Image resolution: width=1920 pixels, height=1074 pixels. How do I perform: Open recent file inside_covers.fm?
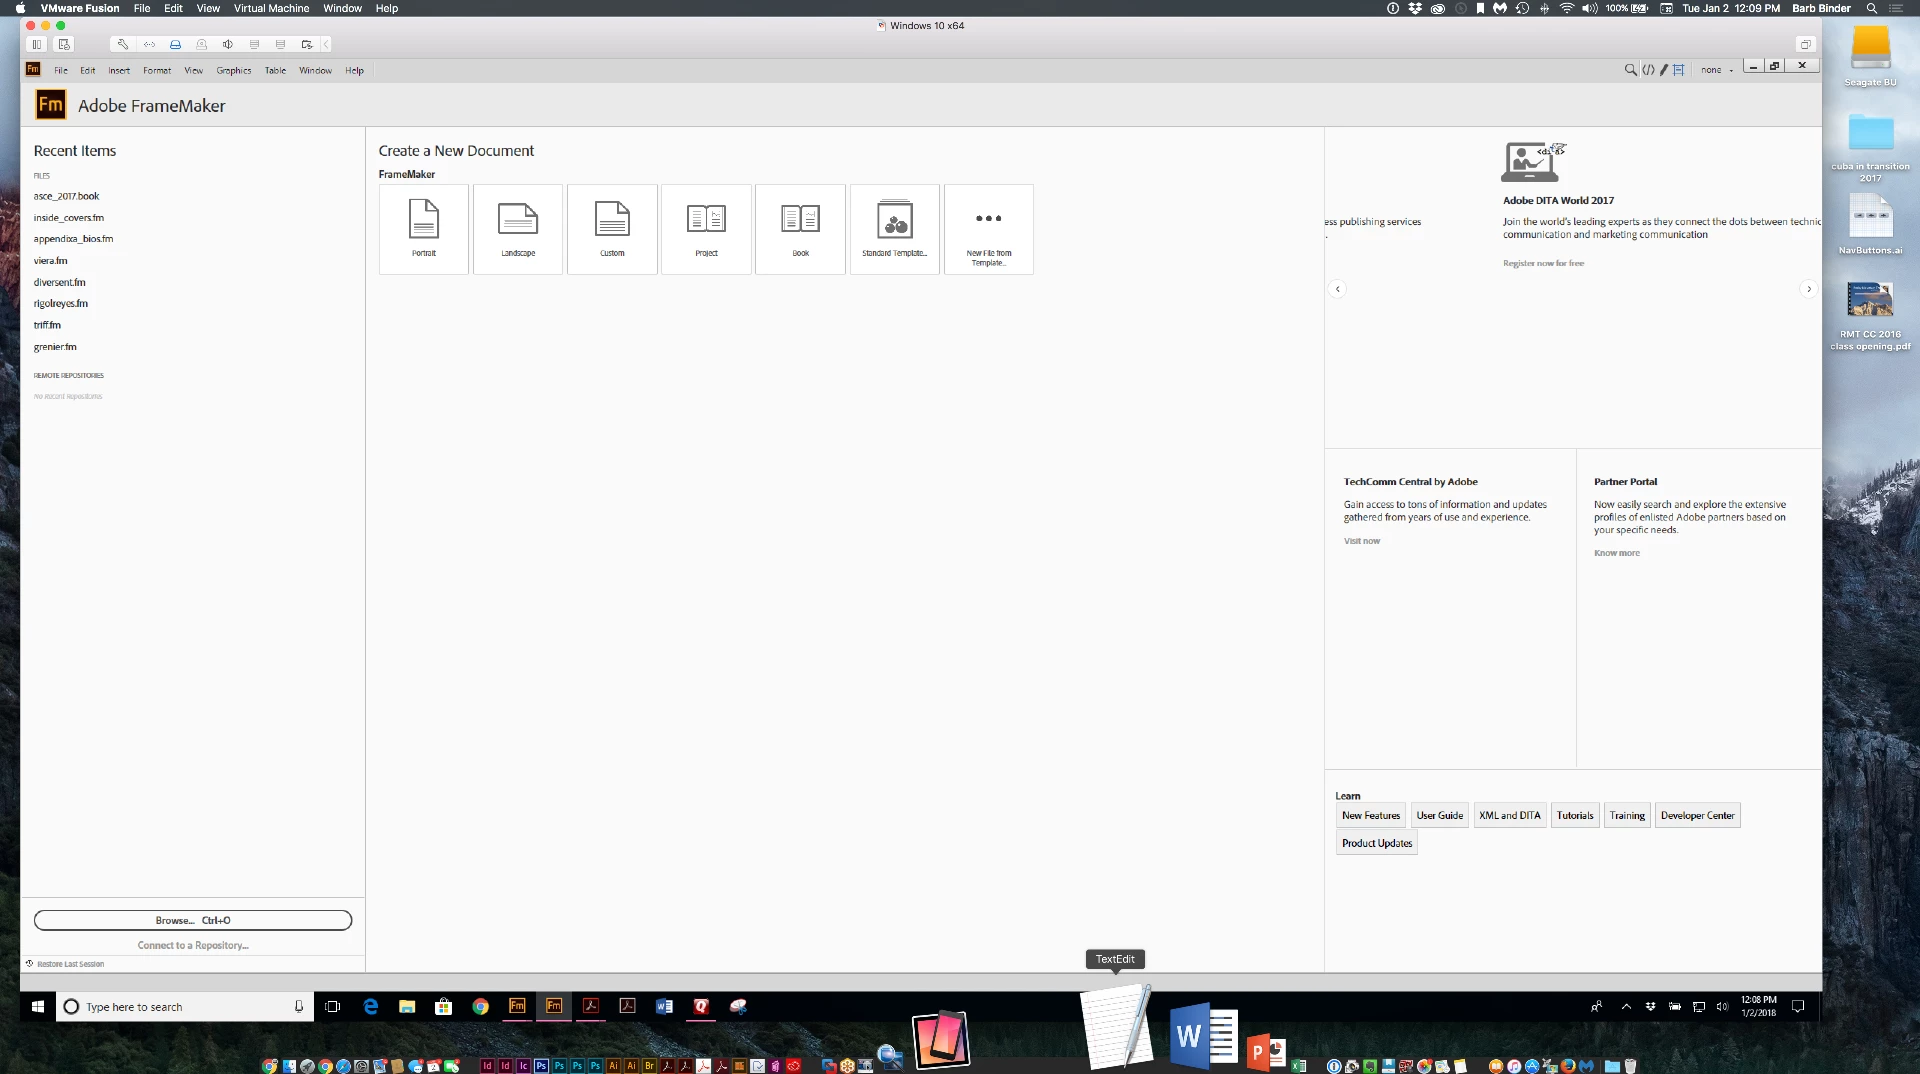[x=69, y=217]
